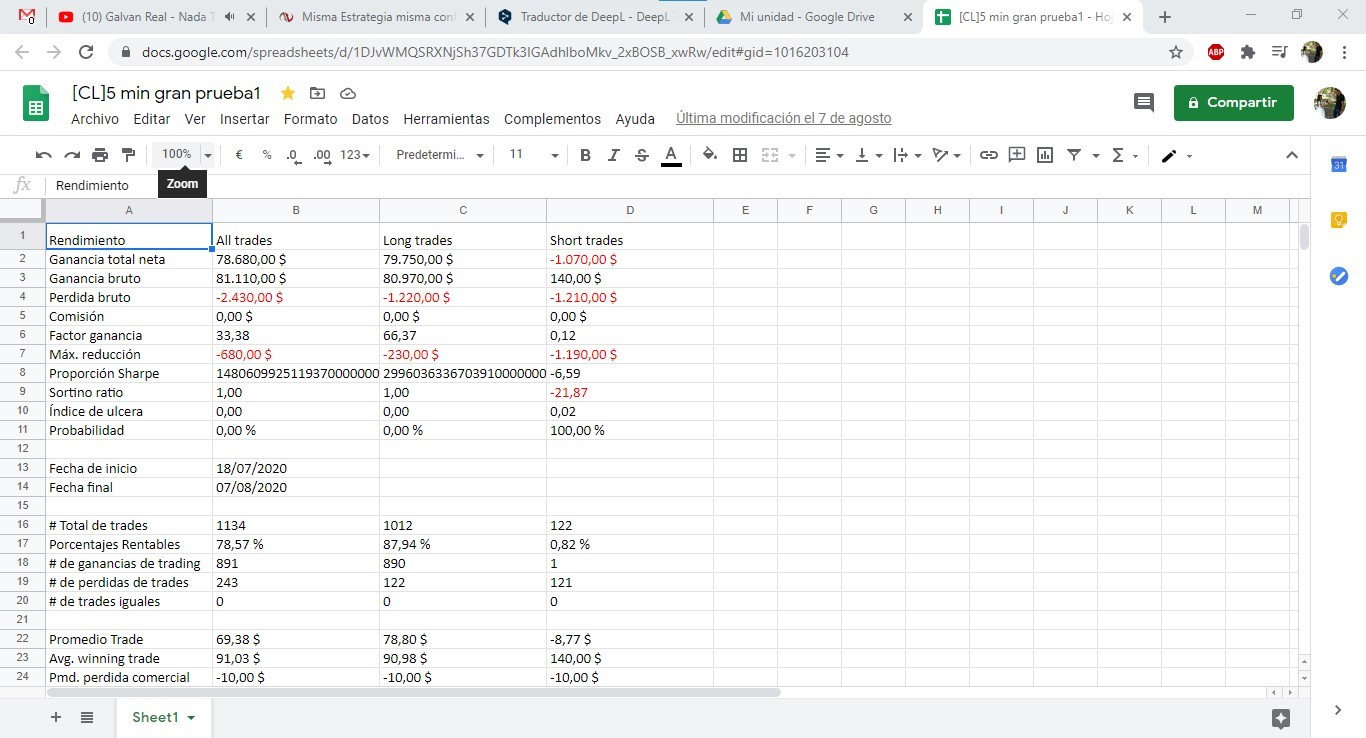Viewport: 1366px width, 738px height.
Task: Open the Complementos menu
Action: [x=553, y=119]
